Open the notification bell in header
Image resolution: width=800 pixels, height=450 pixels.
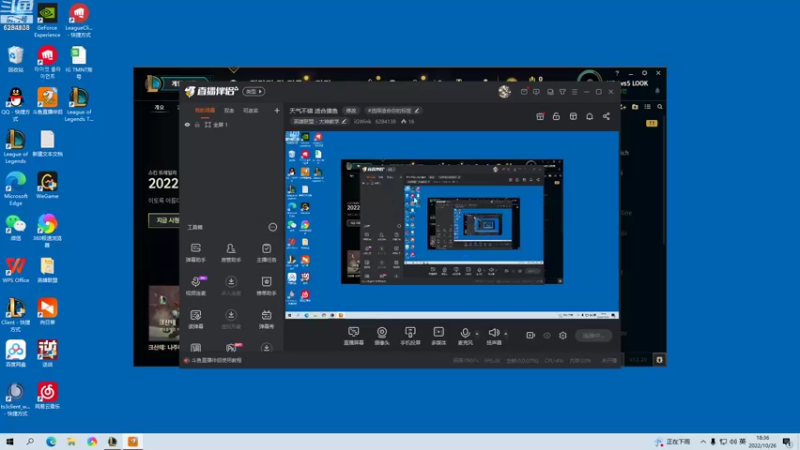click(x=589, y=116)
